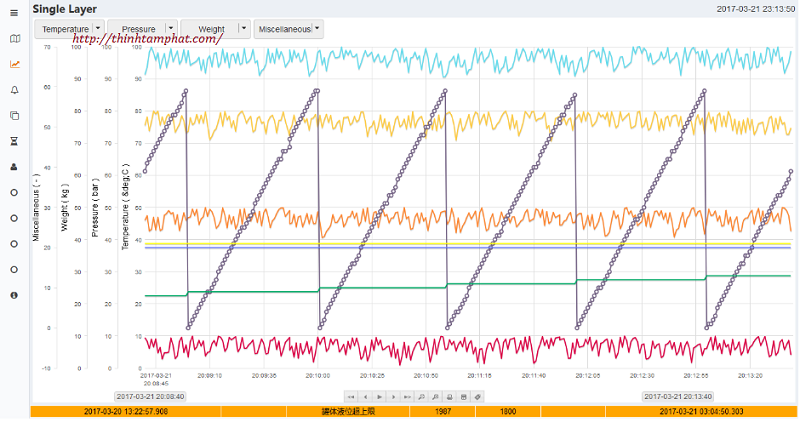Click the tag icon in chart toolbar
800x422 pixels.
coord(478,397)
